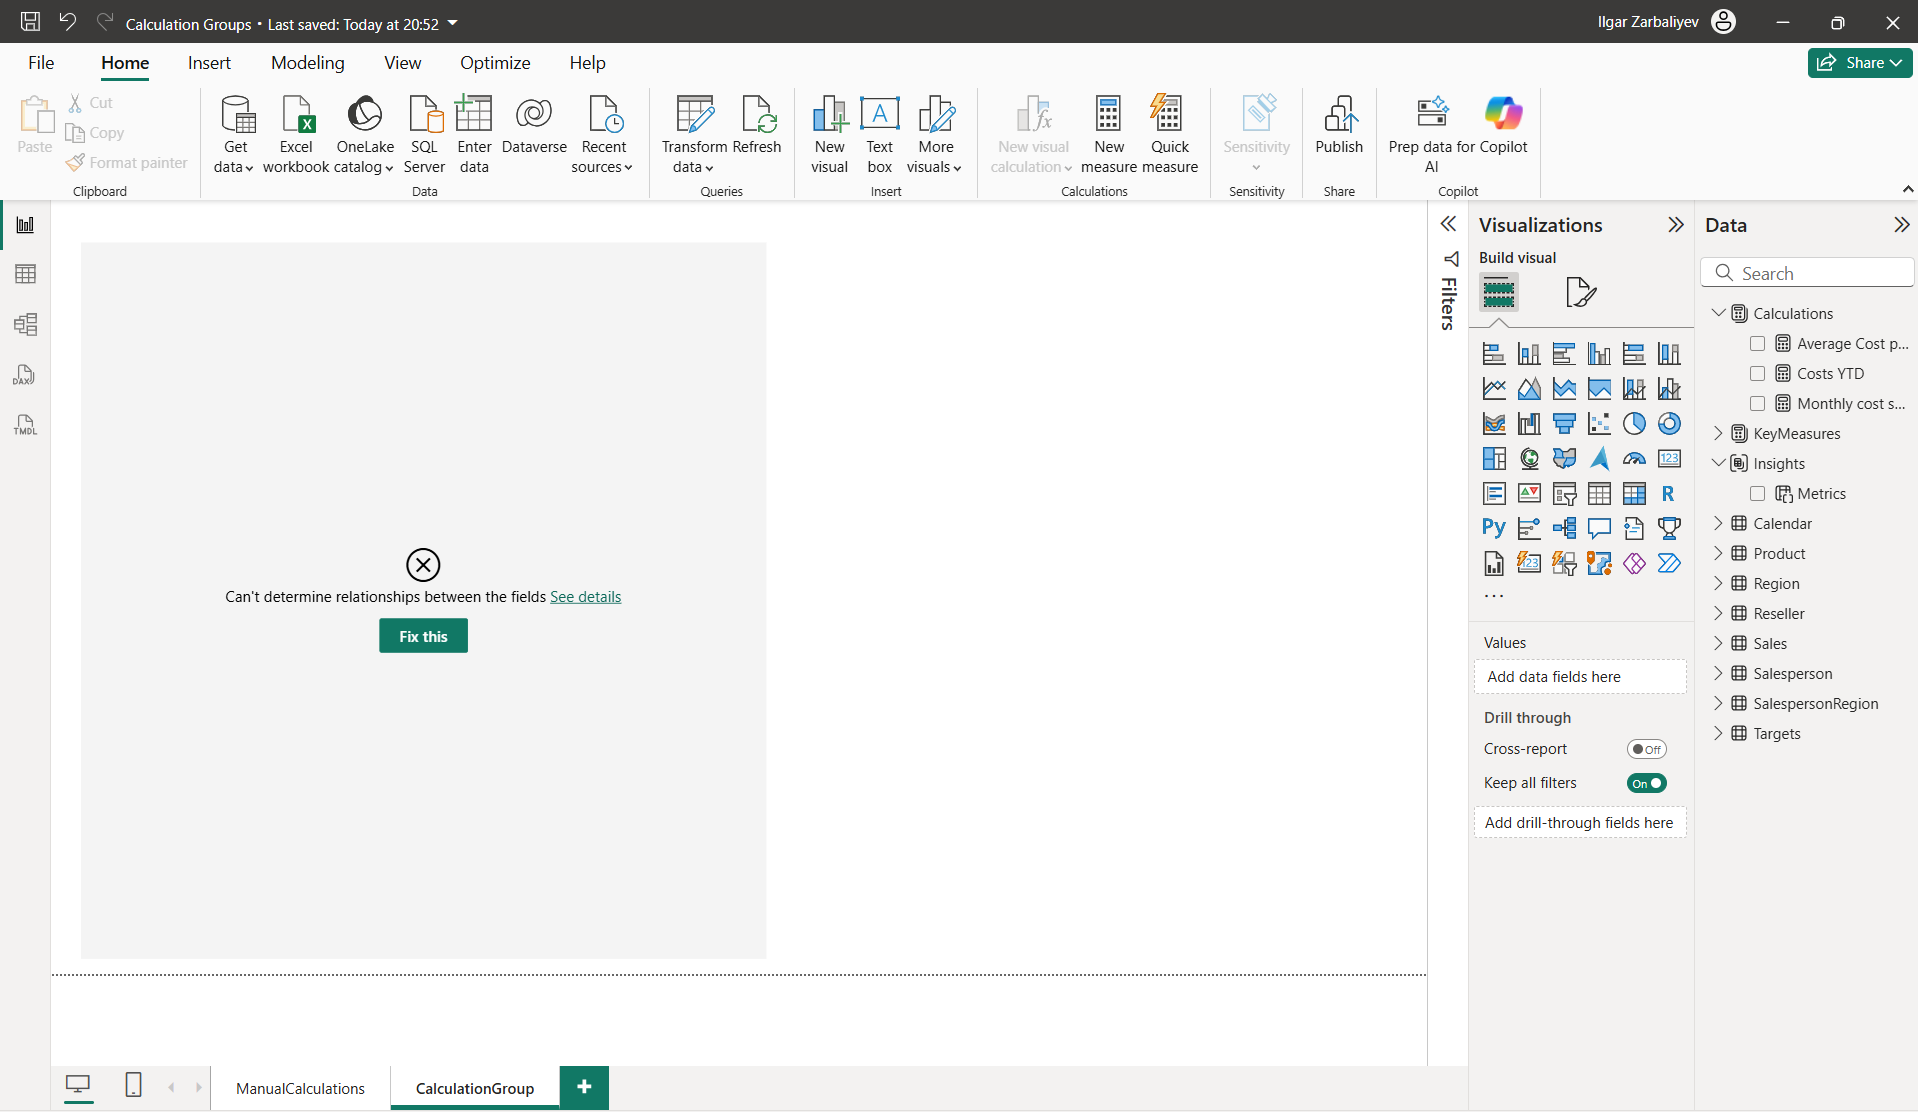Click the Add drill-through fields here well
This screenshot has width=1918, height=1112.
coord(1580,823)
